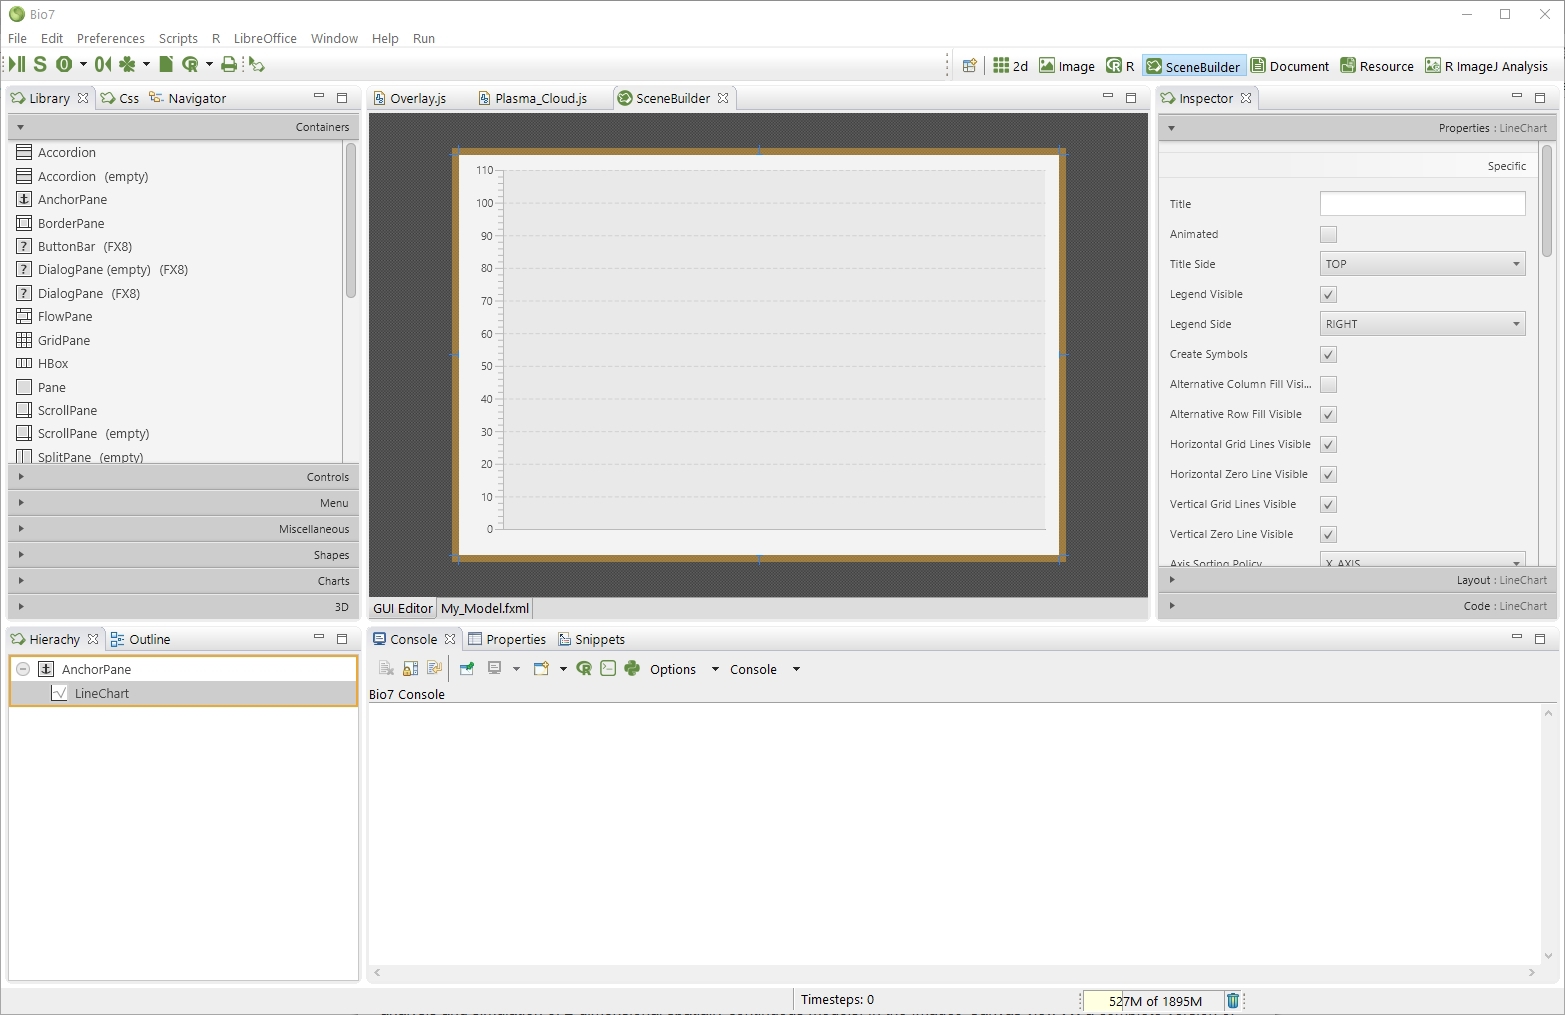Select the LineChart node in the Hierarchy
Screen dimensions: 1565x1015
click(x=103, y=693)
